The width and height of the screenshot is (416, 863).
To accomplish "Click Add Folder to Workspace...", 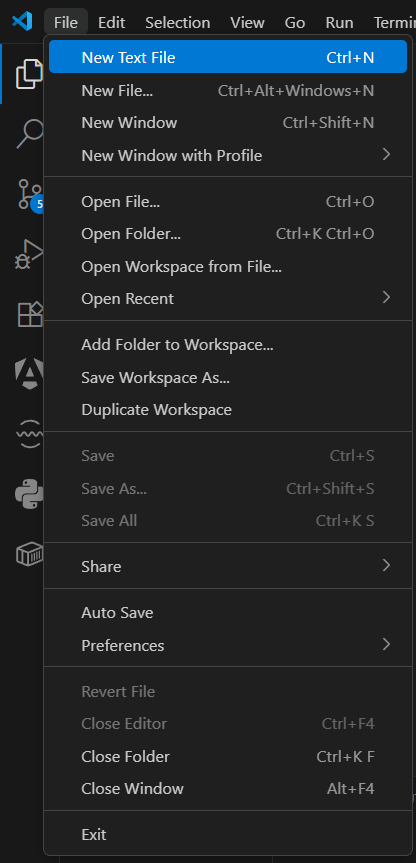I will pyautogui.click(x=227, y=345).
